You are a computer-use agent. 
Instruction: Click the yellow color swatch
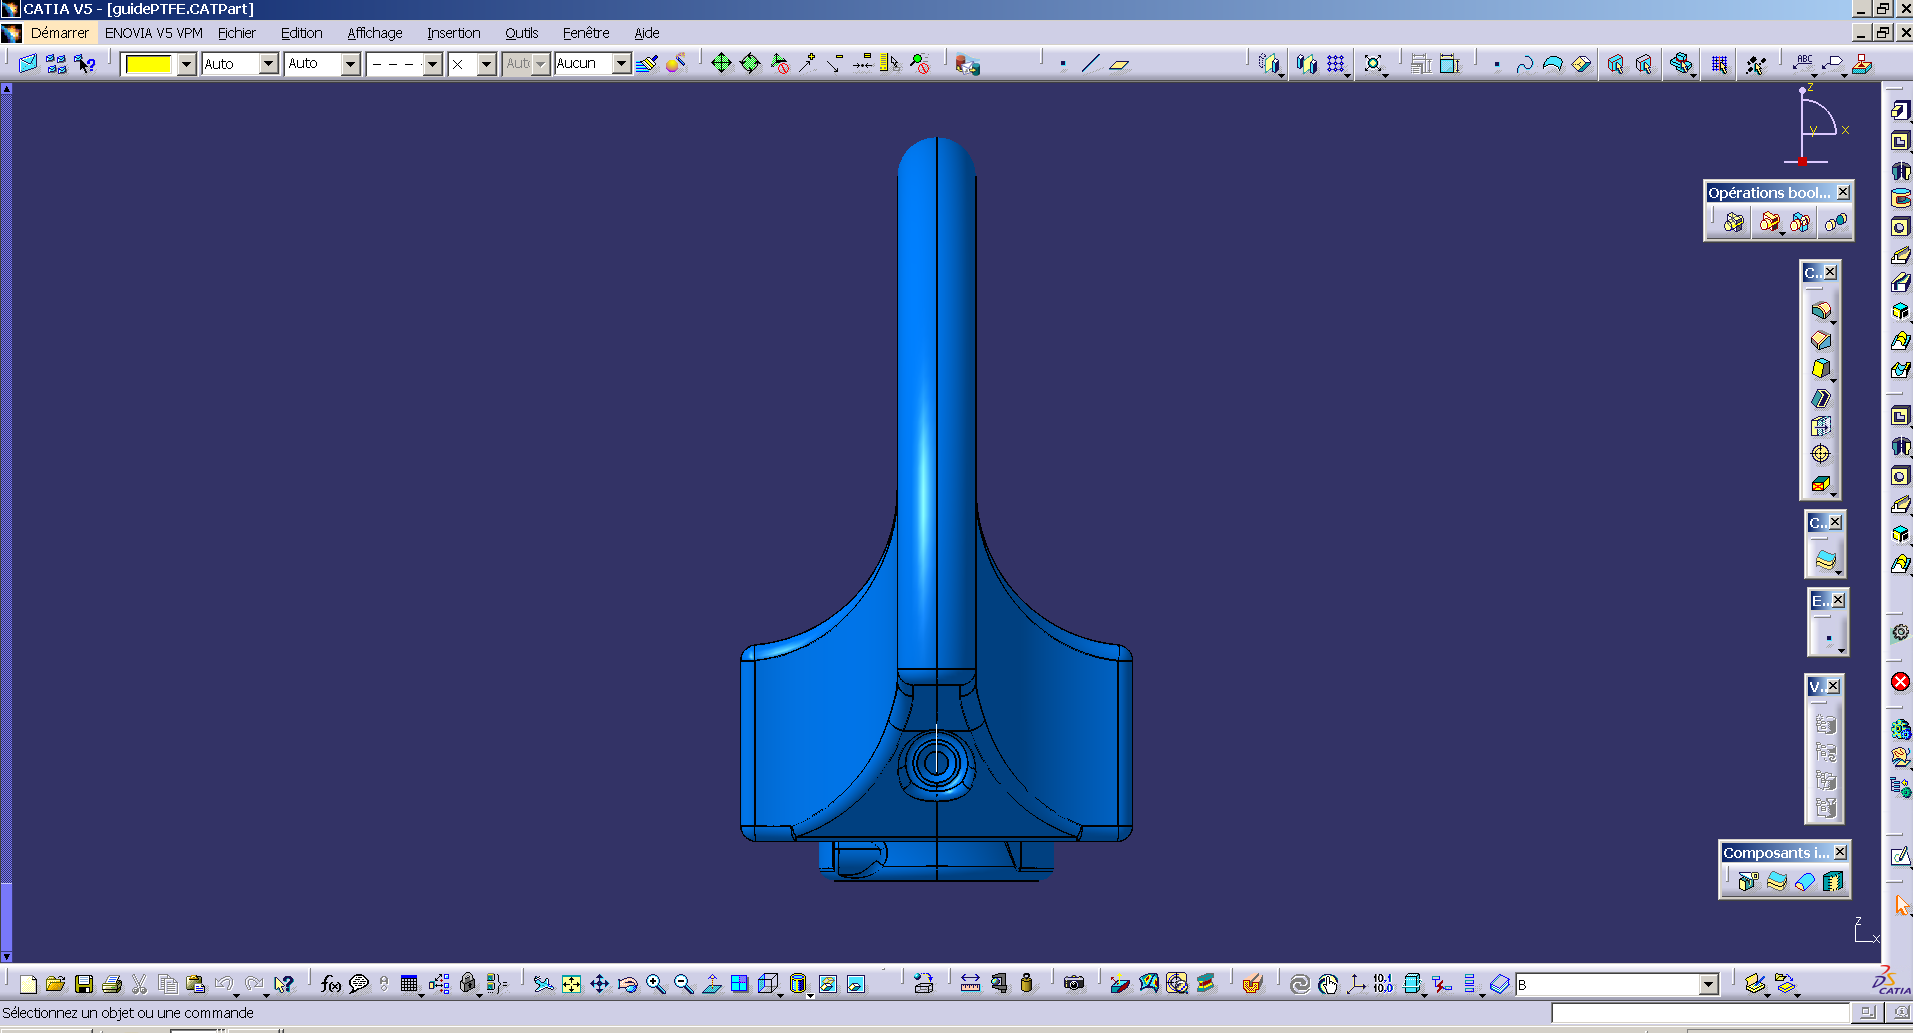coord(149,64)
